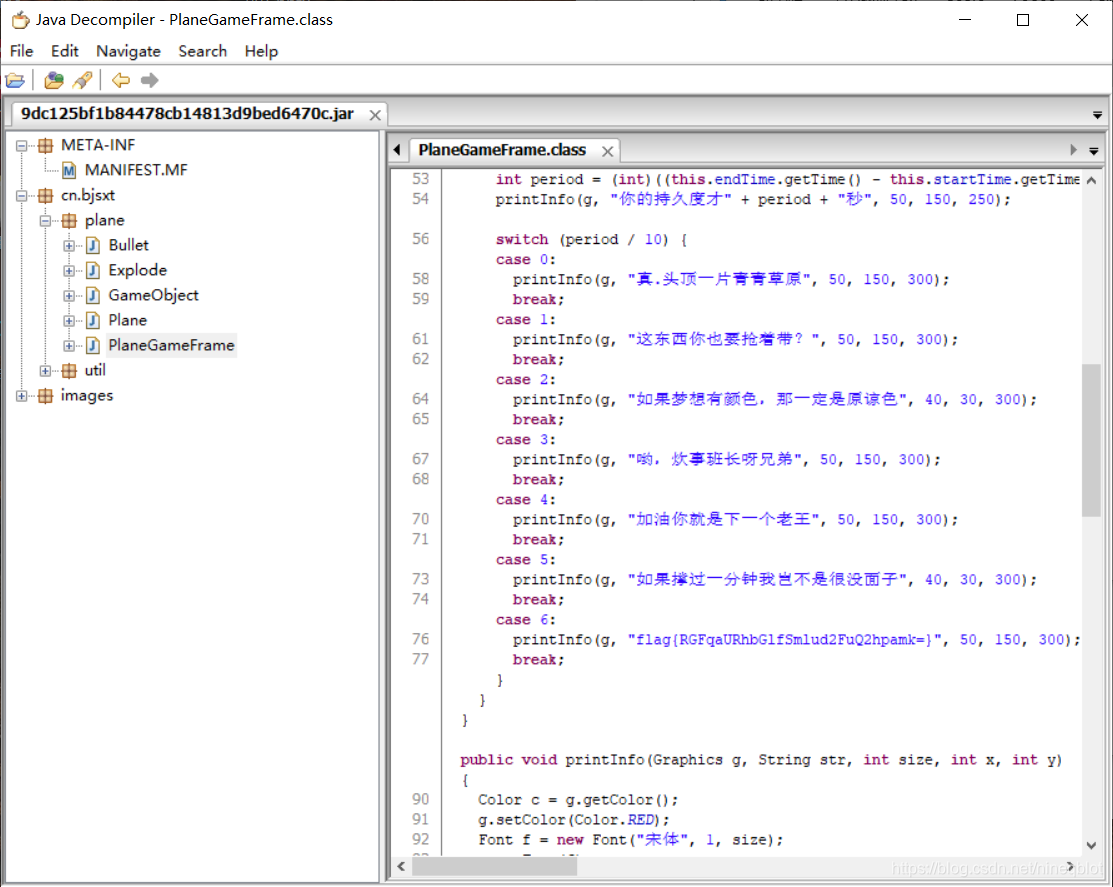Screen dimensions: 1113x887
Task: Go forward with the right arrow icon
Action: (149, 80)
